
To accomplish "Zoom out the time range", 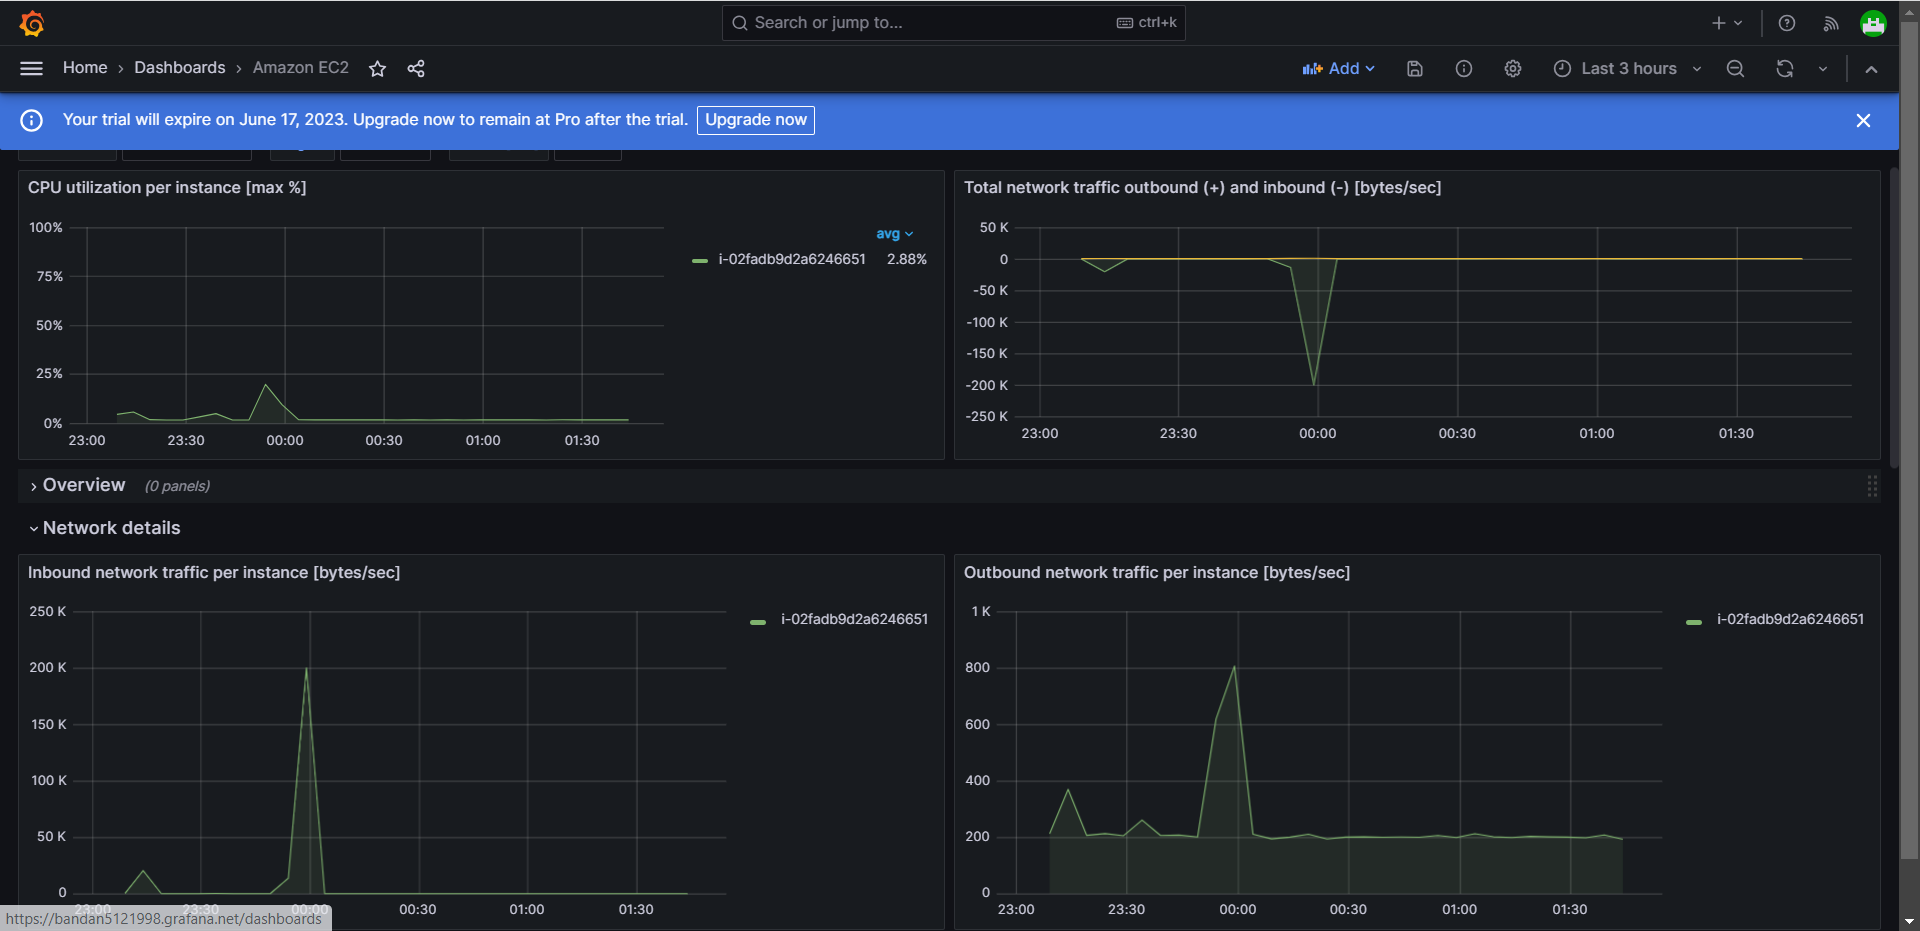I will pos(1736,68).
